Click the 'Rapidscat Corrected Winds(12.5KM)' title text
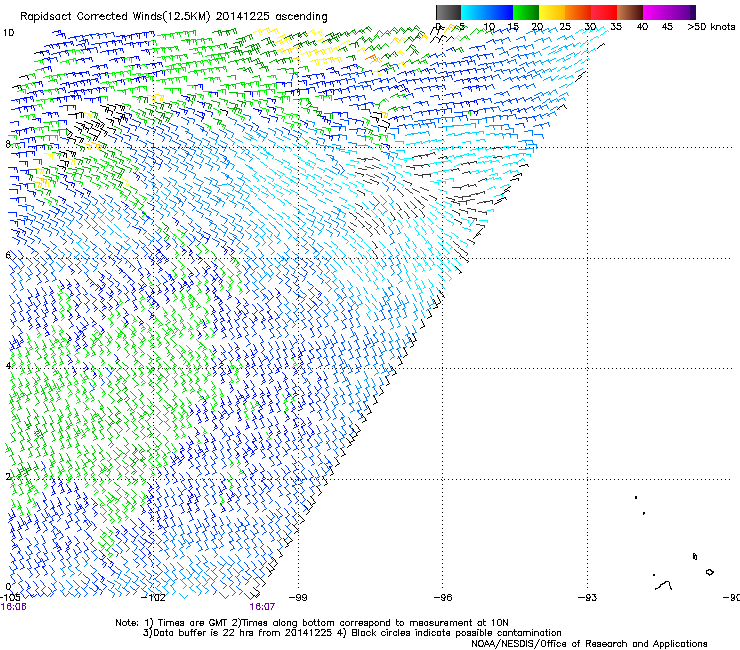Image resolution: width=740 pixels, height=650 pixels. (115, 17)
